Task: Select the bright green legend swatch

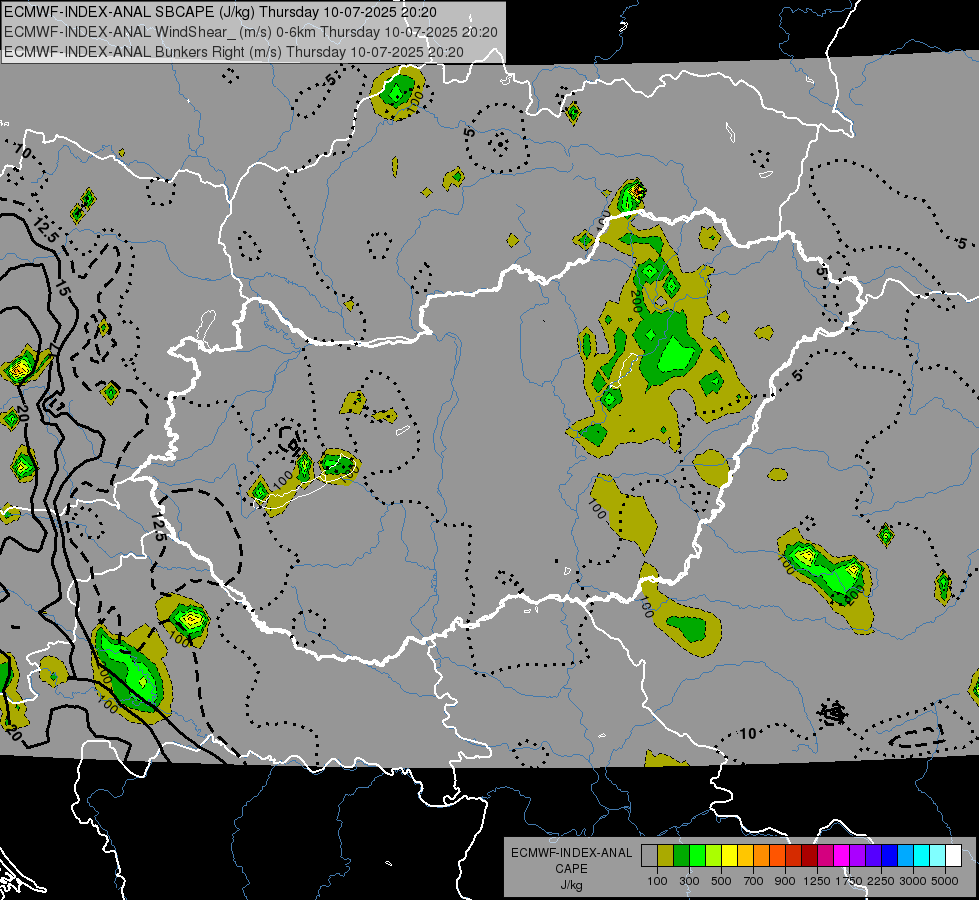Action: click(x=697, y=856)
